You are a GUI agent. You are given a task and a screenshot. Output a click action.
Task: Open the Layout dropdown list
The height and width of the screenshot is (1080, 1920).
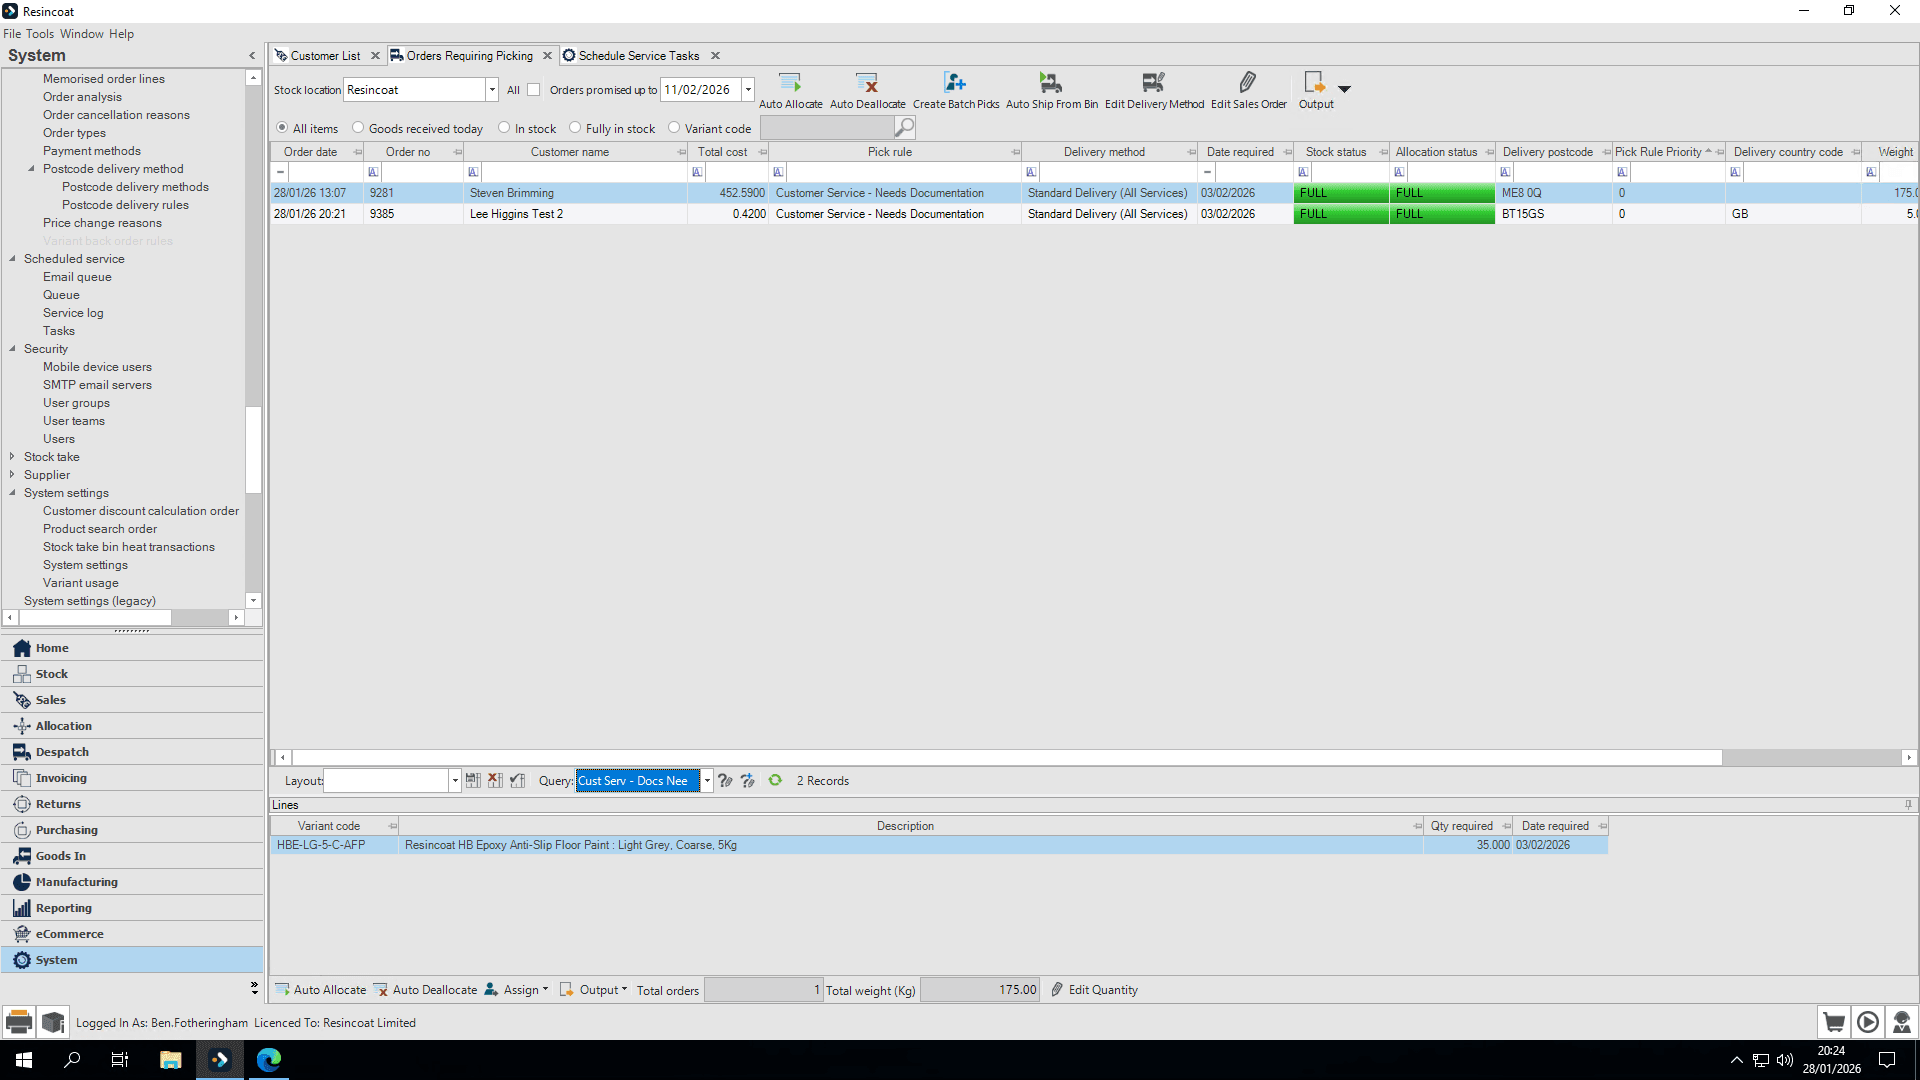pos(455,781)
